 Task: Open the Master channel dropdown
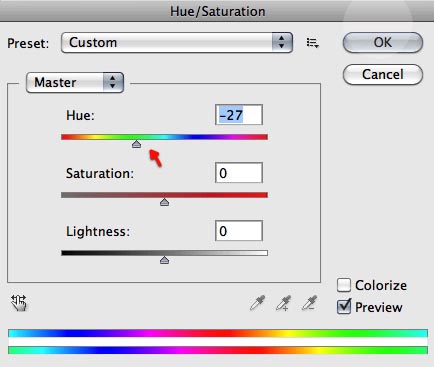tap(75, 82)
